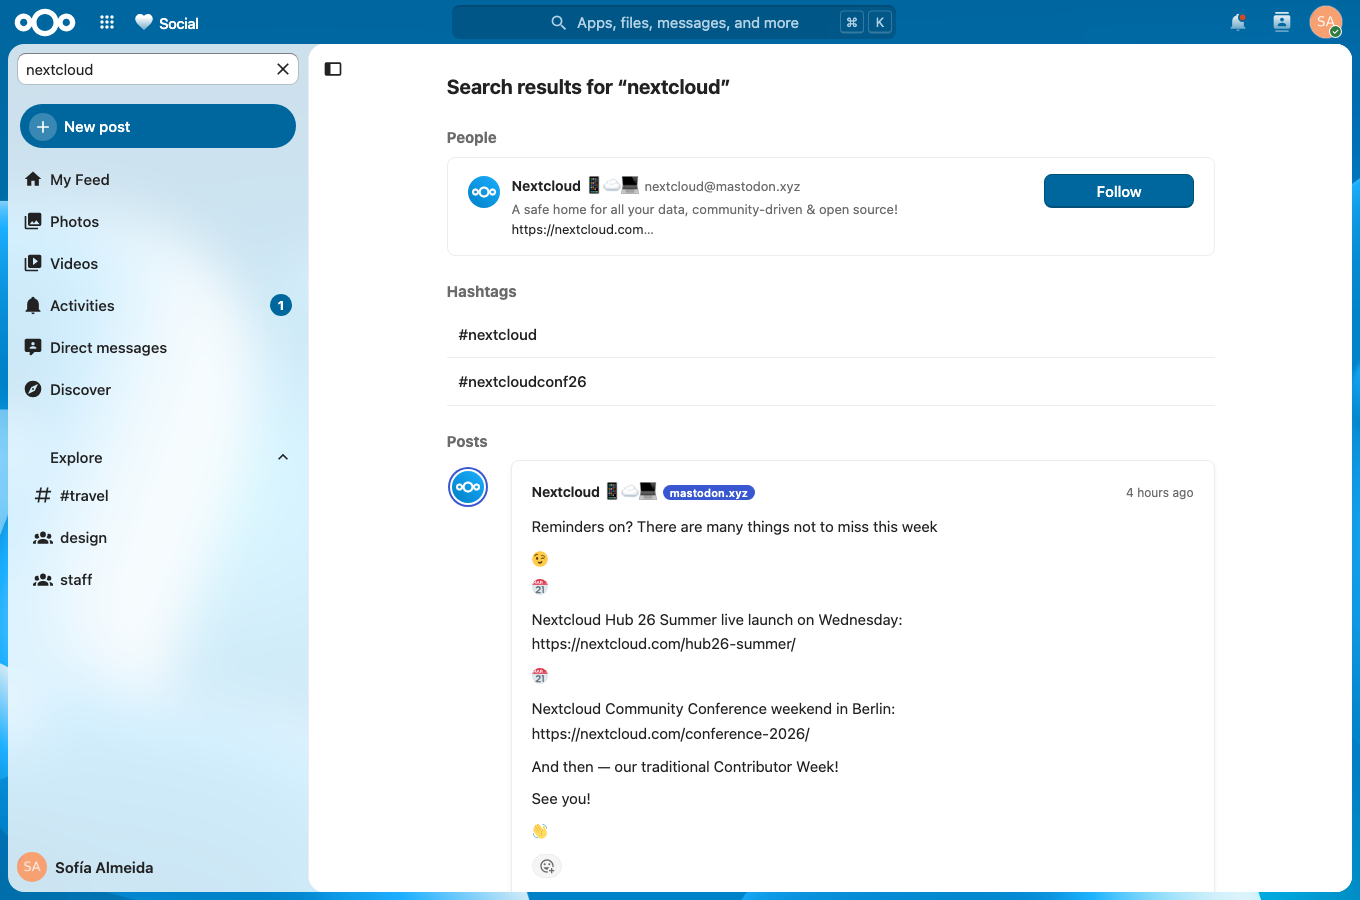This screenshot has width=1360, height=900.
Task: Open Sofía Almeida's avatar menu in top bar
Action: click(1326, 22)
